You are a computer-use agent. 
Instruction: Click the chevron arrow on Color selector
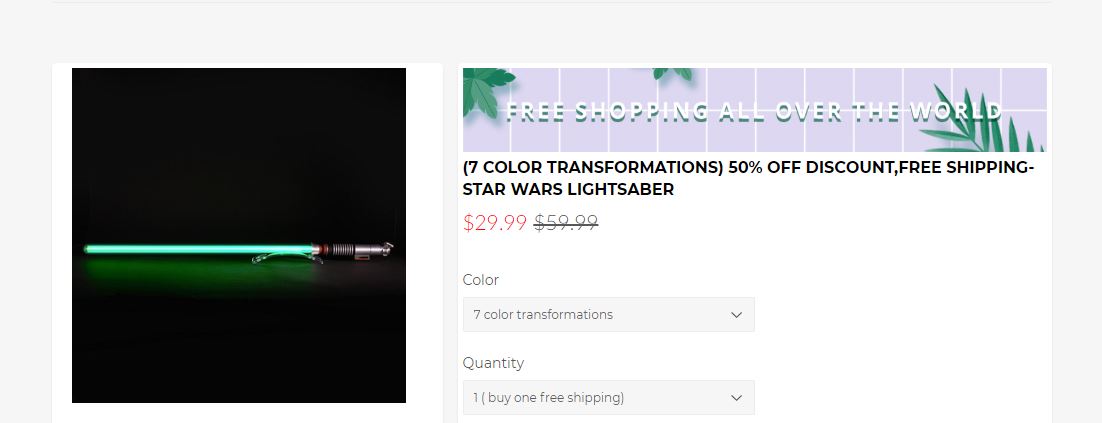click(736, 315)
